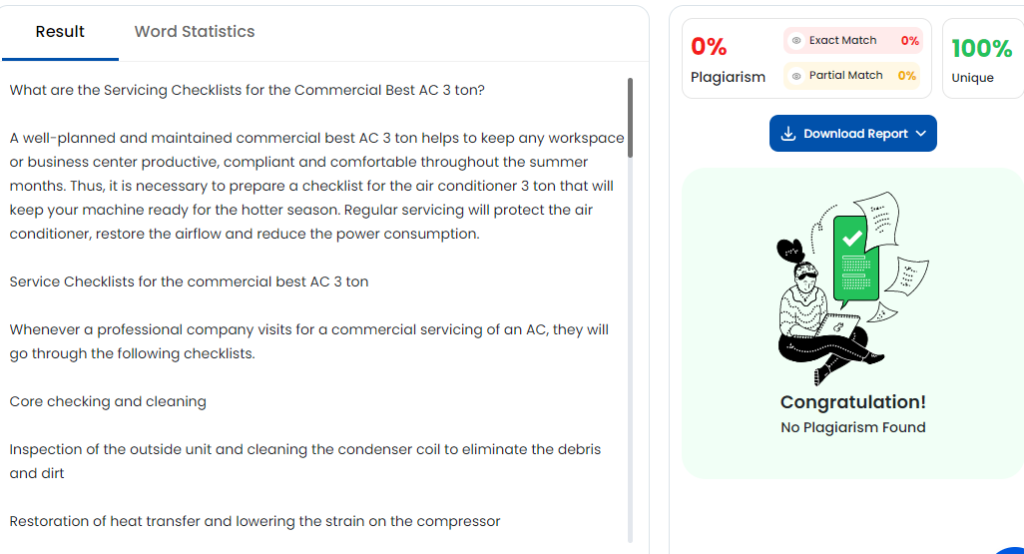Click the green 100% Unique score

click(981, 48)
